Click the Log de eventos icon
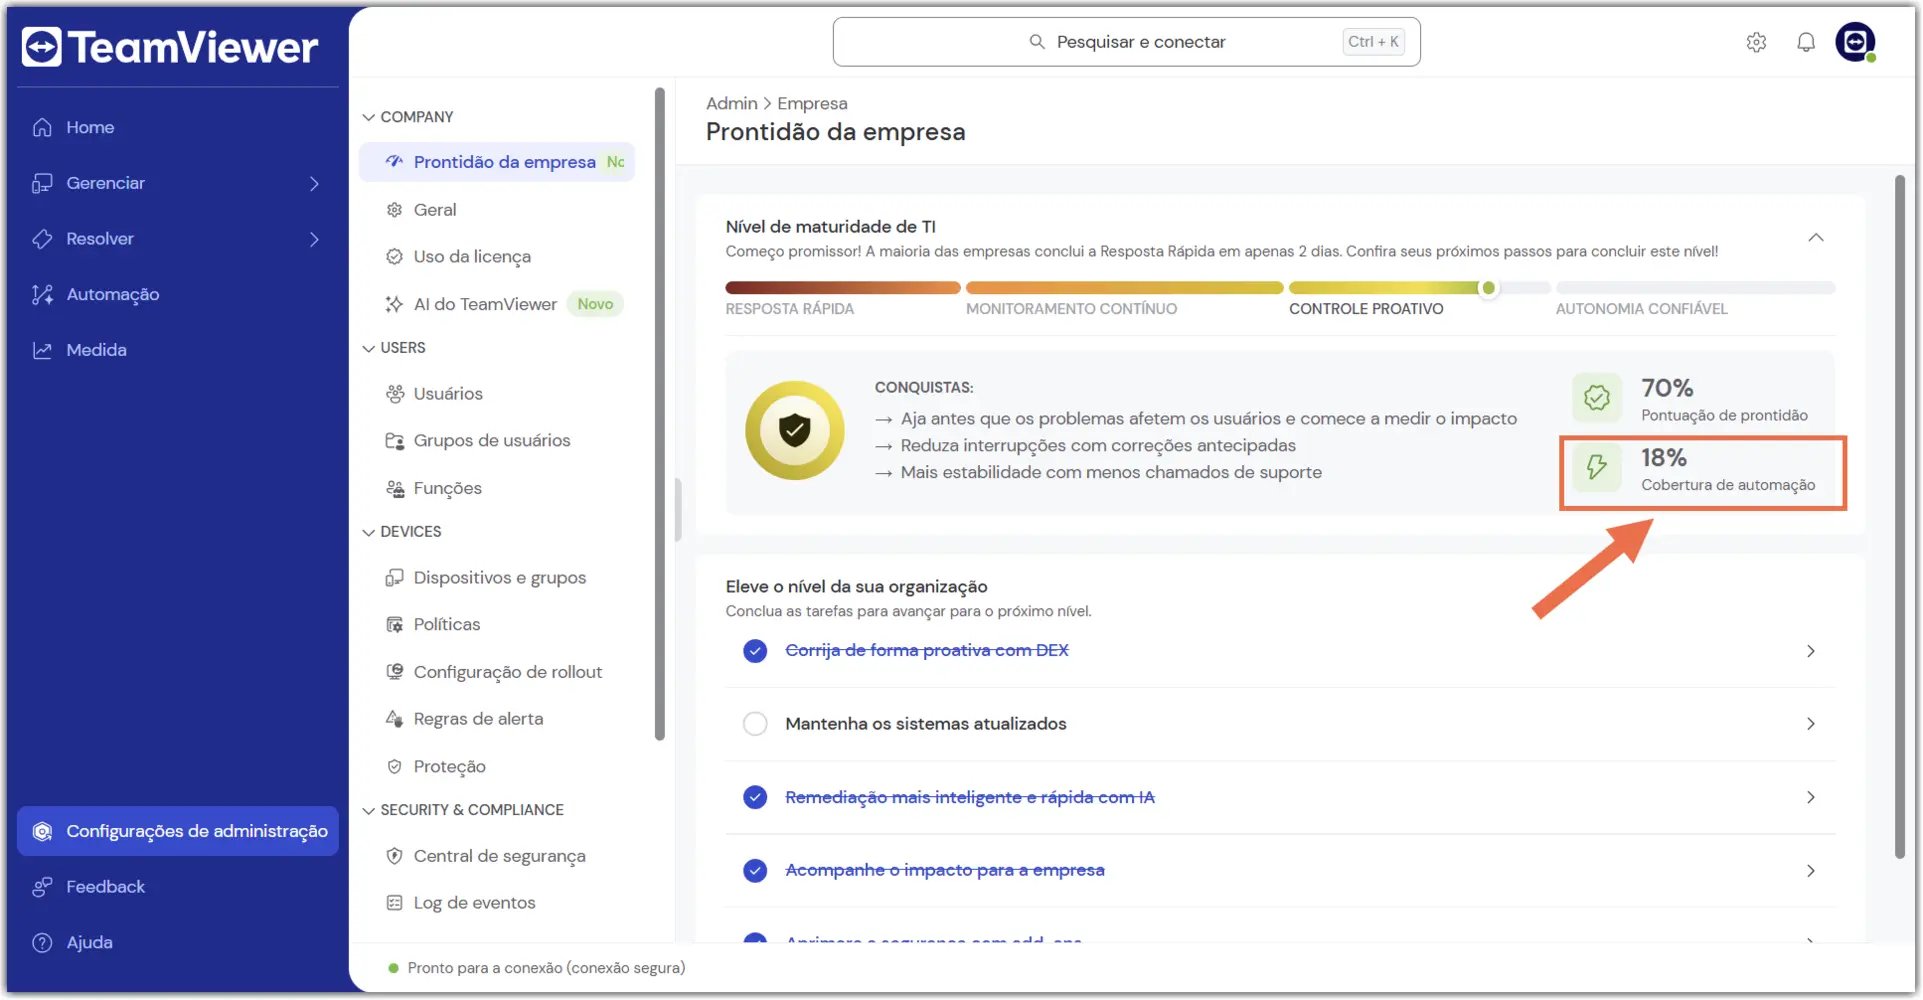The width and height of the screenshot is (1923, 1000). click(x=394, y=903)
